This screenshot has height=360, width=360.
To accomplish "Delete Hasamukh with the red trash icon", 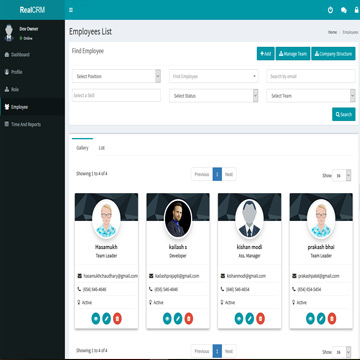I will 117,319.
